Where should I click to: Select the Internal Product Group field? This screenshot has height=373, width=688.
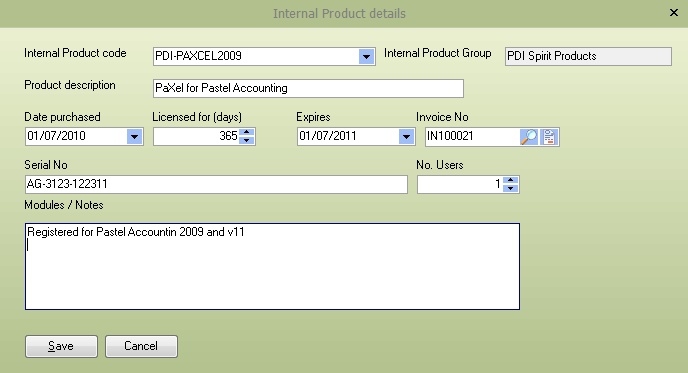tap(588, 57)
